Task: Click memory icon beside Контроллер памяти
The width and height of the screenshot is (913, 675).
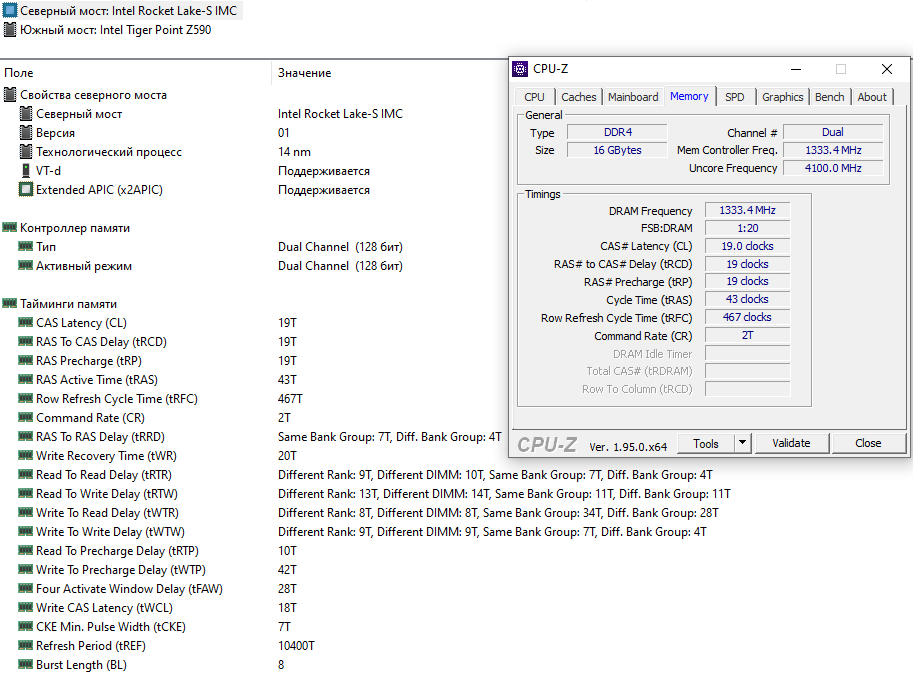Action: (10, 227)
